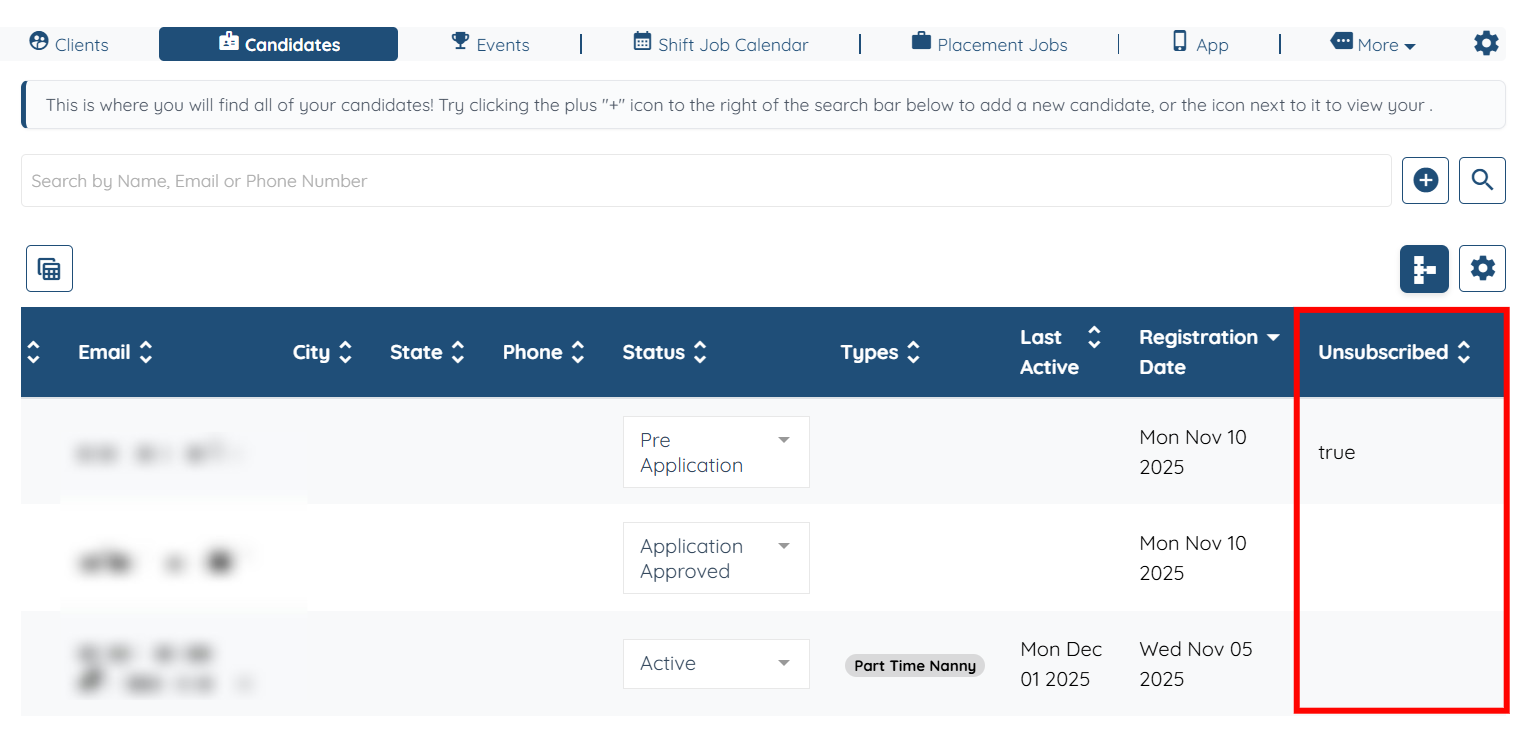1531x729 pixels.
Task: Expand the More menu
Action: pos(1373,44)
